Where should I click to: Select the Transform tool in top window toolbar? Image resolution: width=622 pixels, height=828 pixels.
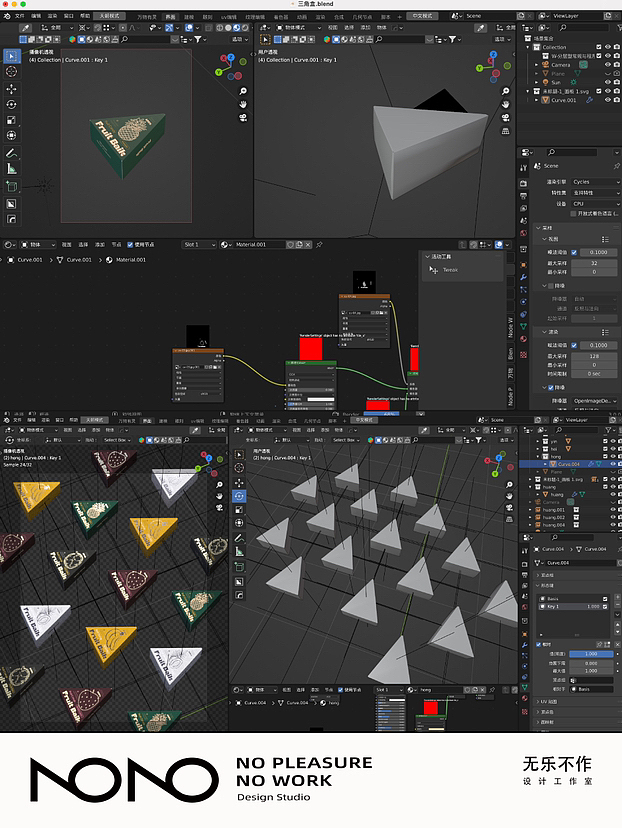pyautogui.click(x=12, y=135)
